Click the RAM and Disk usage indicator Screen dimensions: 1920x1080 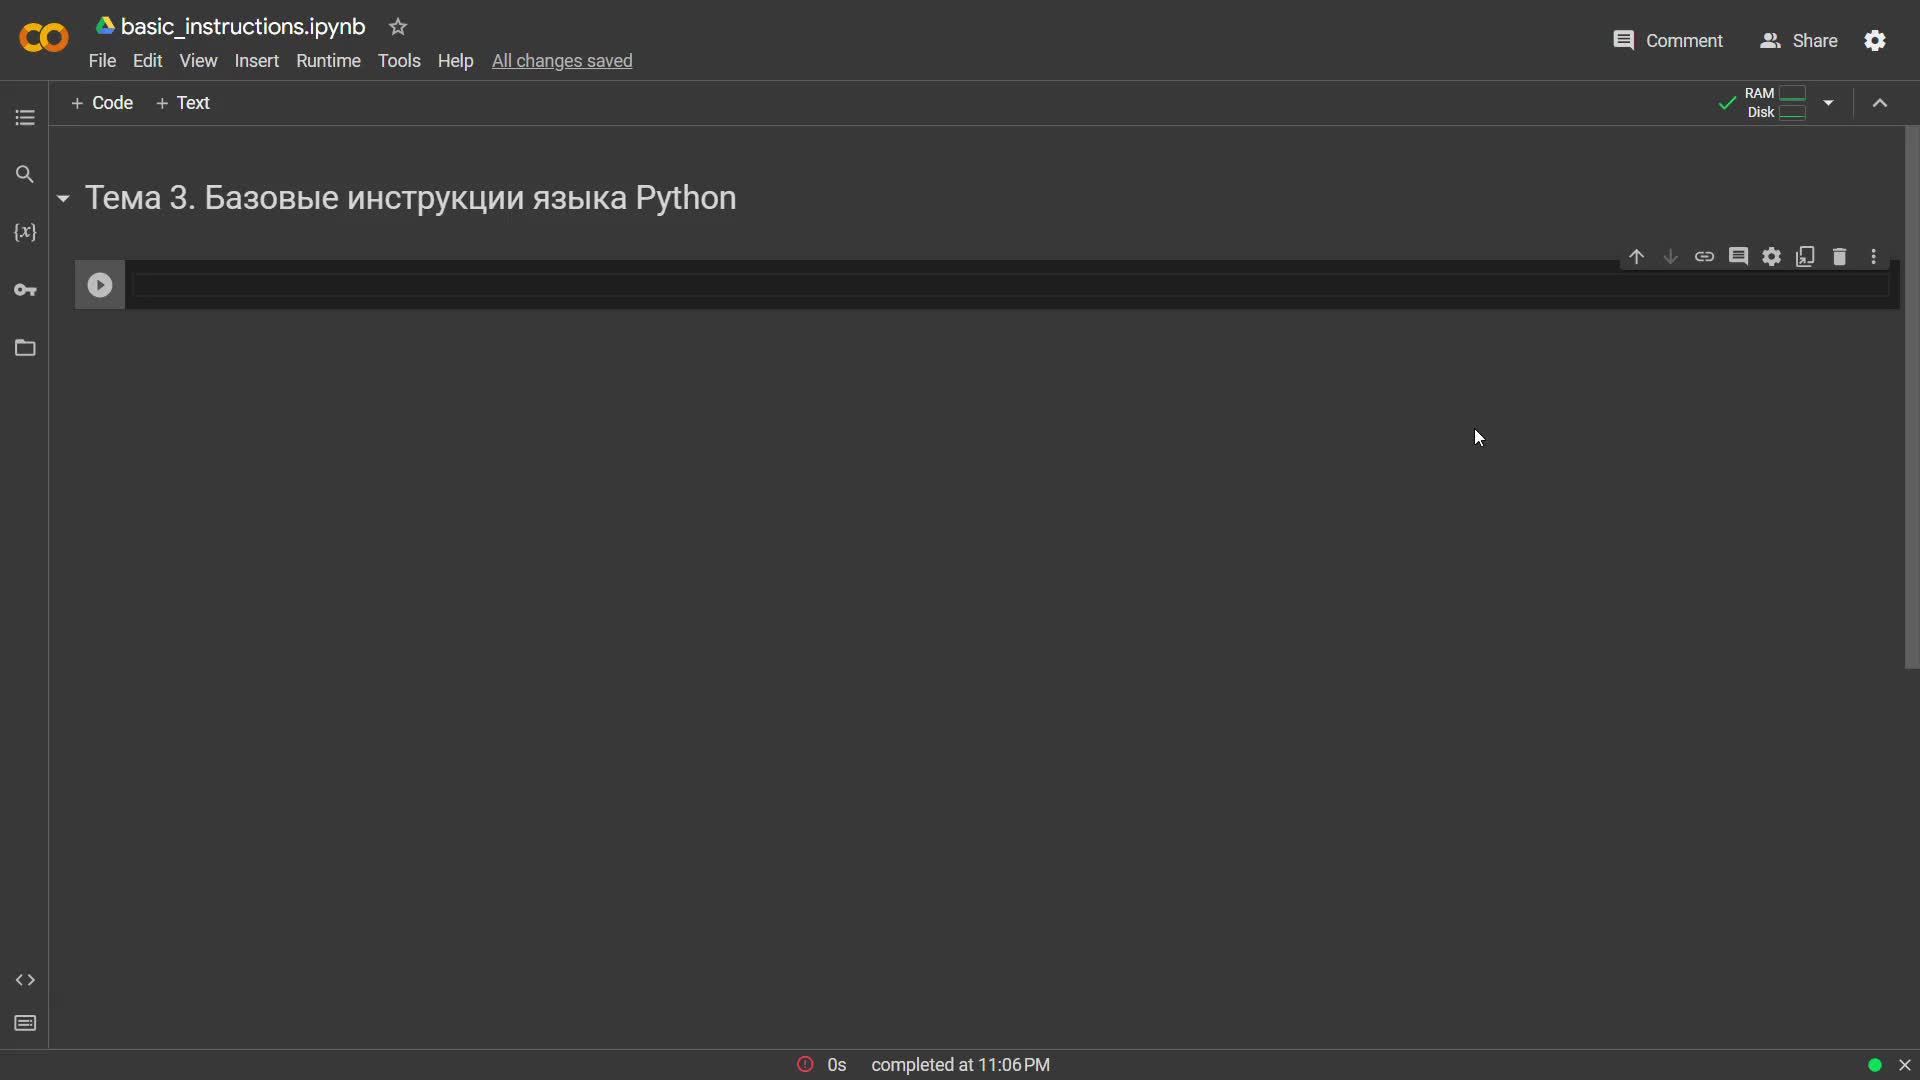[1776, 103]
